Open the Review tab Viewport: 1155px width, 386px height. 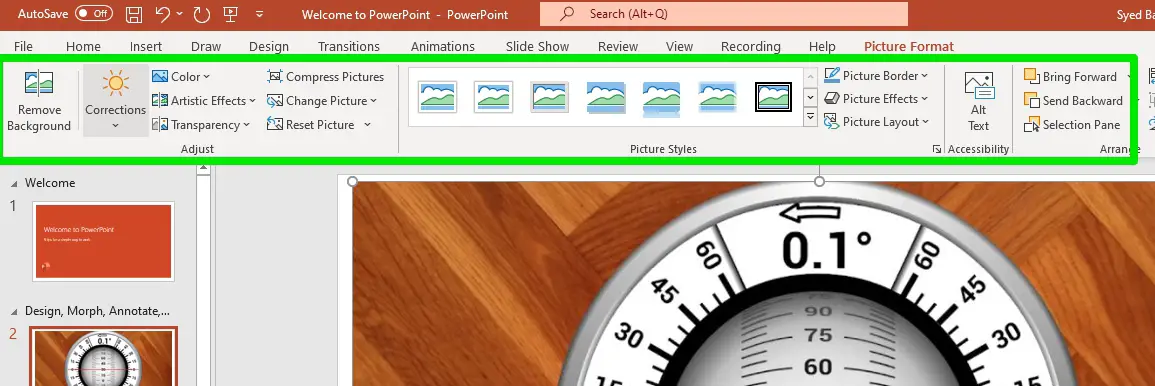(x=618, y=46)
